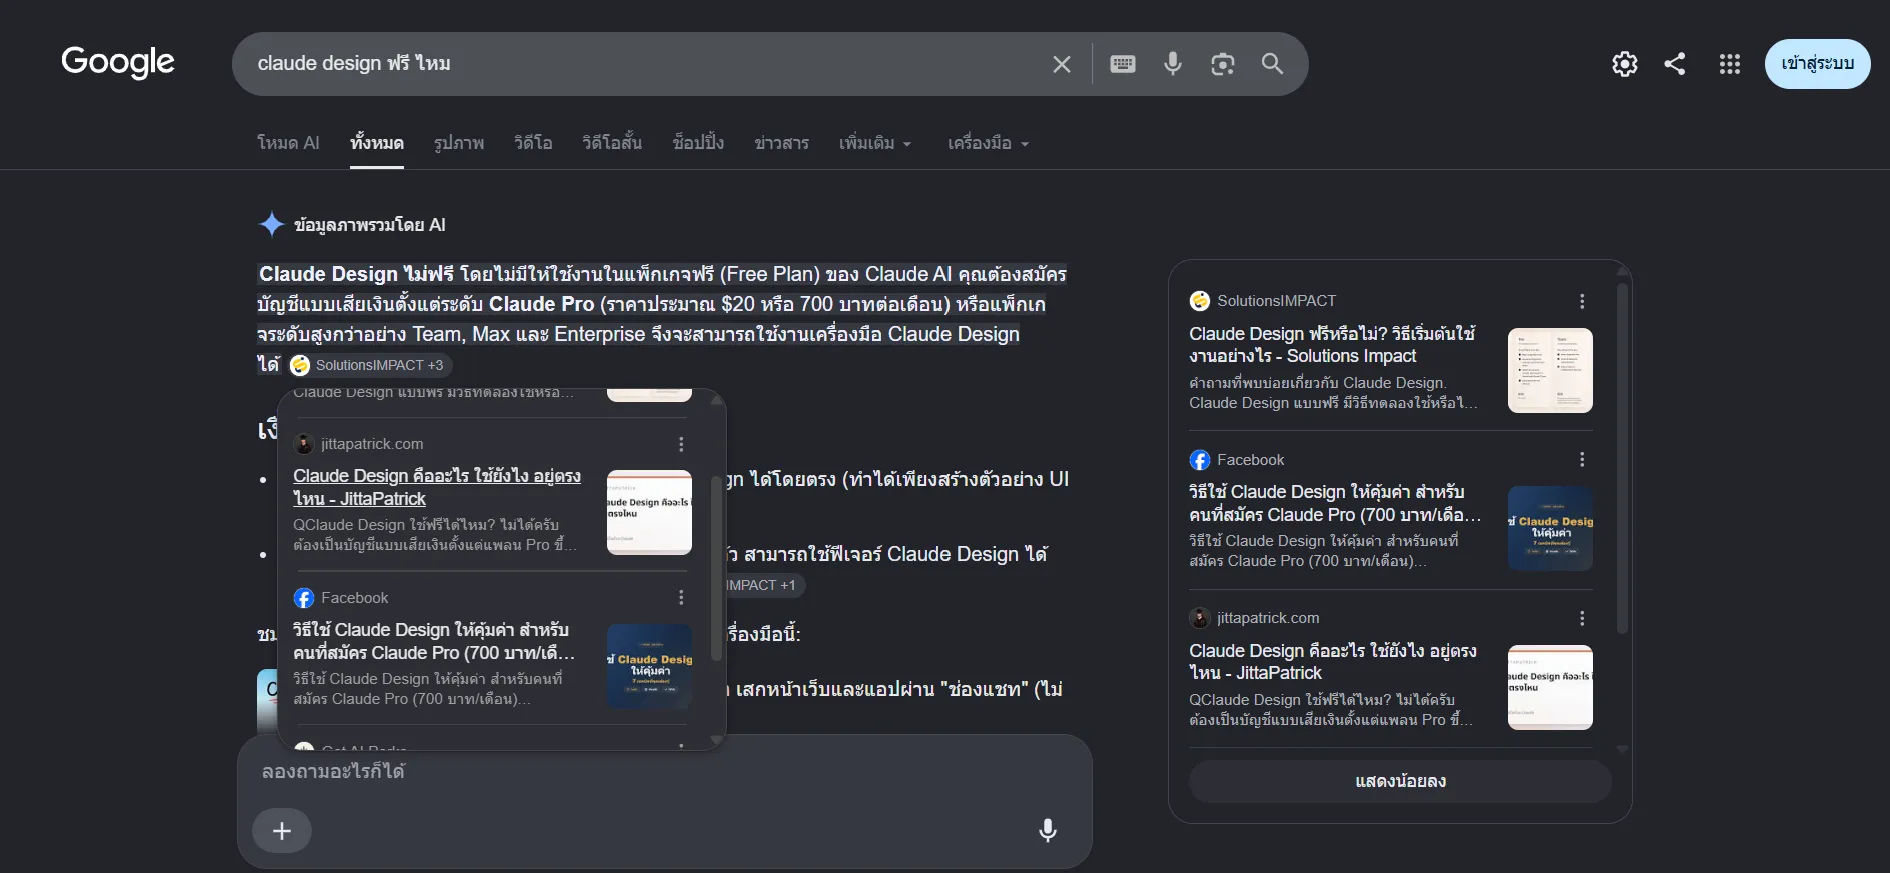Add attachment with plus button
This screenshot has height=873, width=1890.
pyautogui.click(x=282, y=831)
